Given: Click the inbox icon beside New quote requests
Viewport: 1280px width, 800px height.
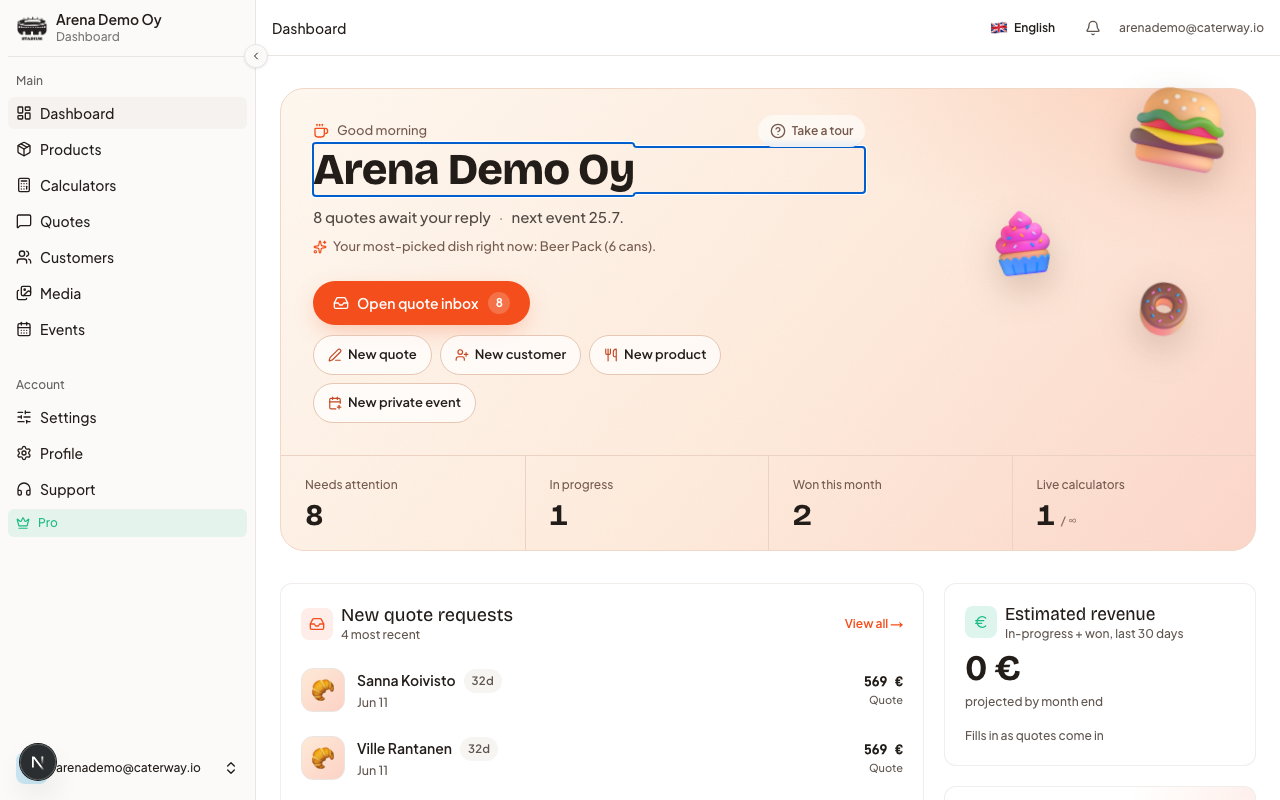Looking at the screenshot, I should point(317,624).
